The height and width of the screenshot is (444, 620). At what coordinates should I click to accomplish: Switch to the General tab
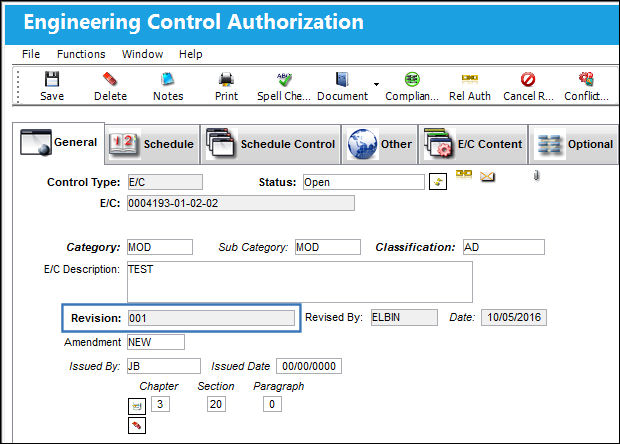tap(59, 143)
